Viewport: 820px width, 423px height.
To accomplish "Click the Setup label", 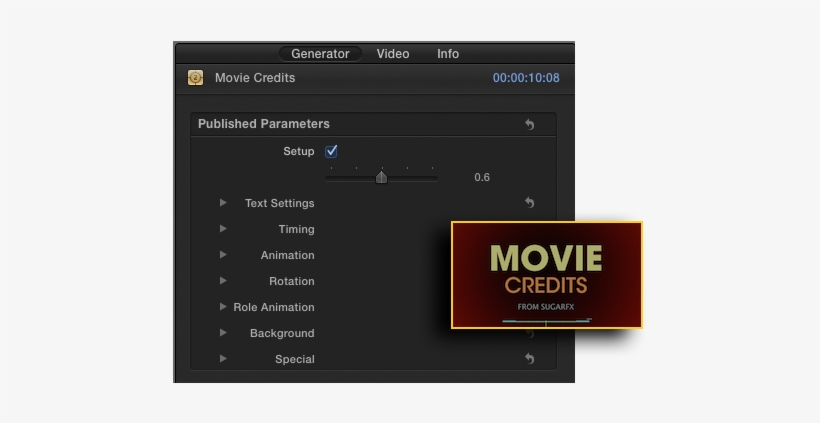I will (x=299, y=151).
